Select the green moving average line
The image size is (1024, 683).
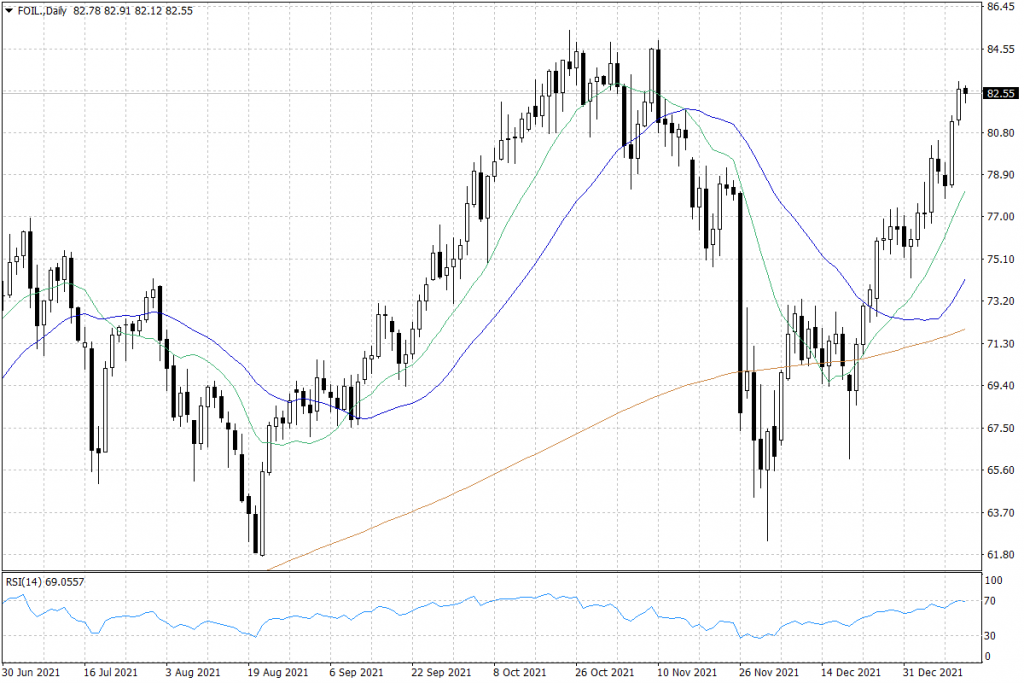click(500, 228)
